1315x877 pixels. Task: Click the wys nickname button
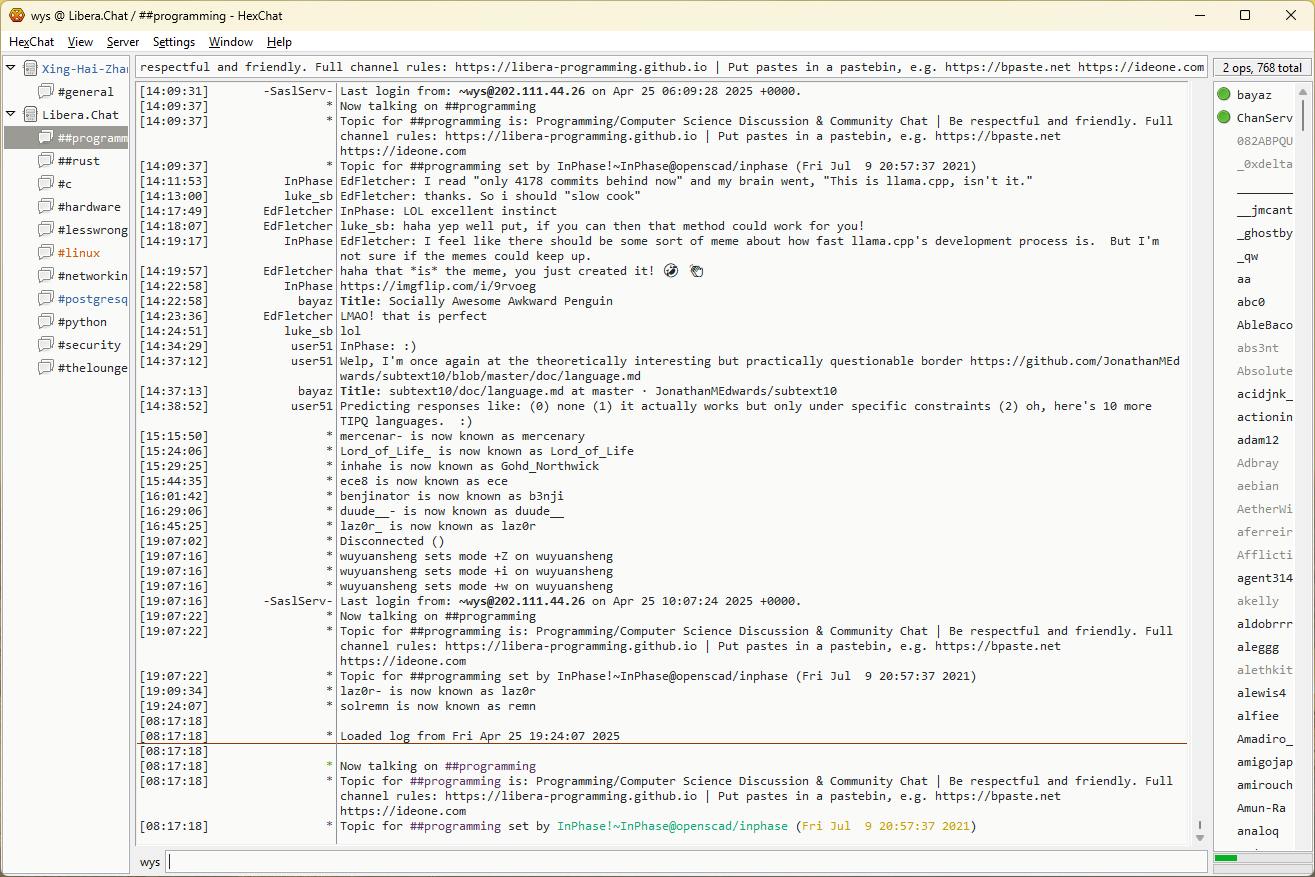[x=149, y=862]
